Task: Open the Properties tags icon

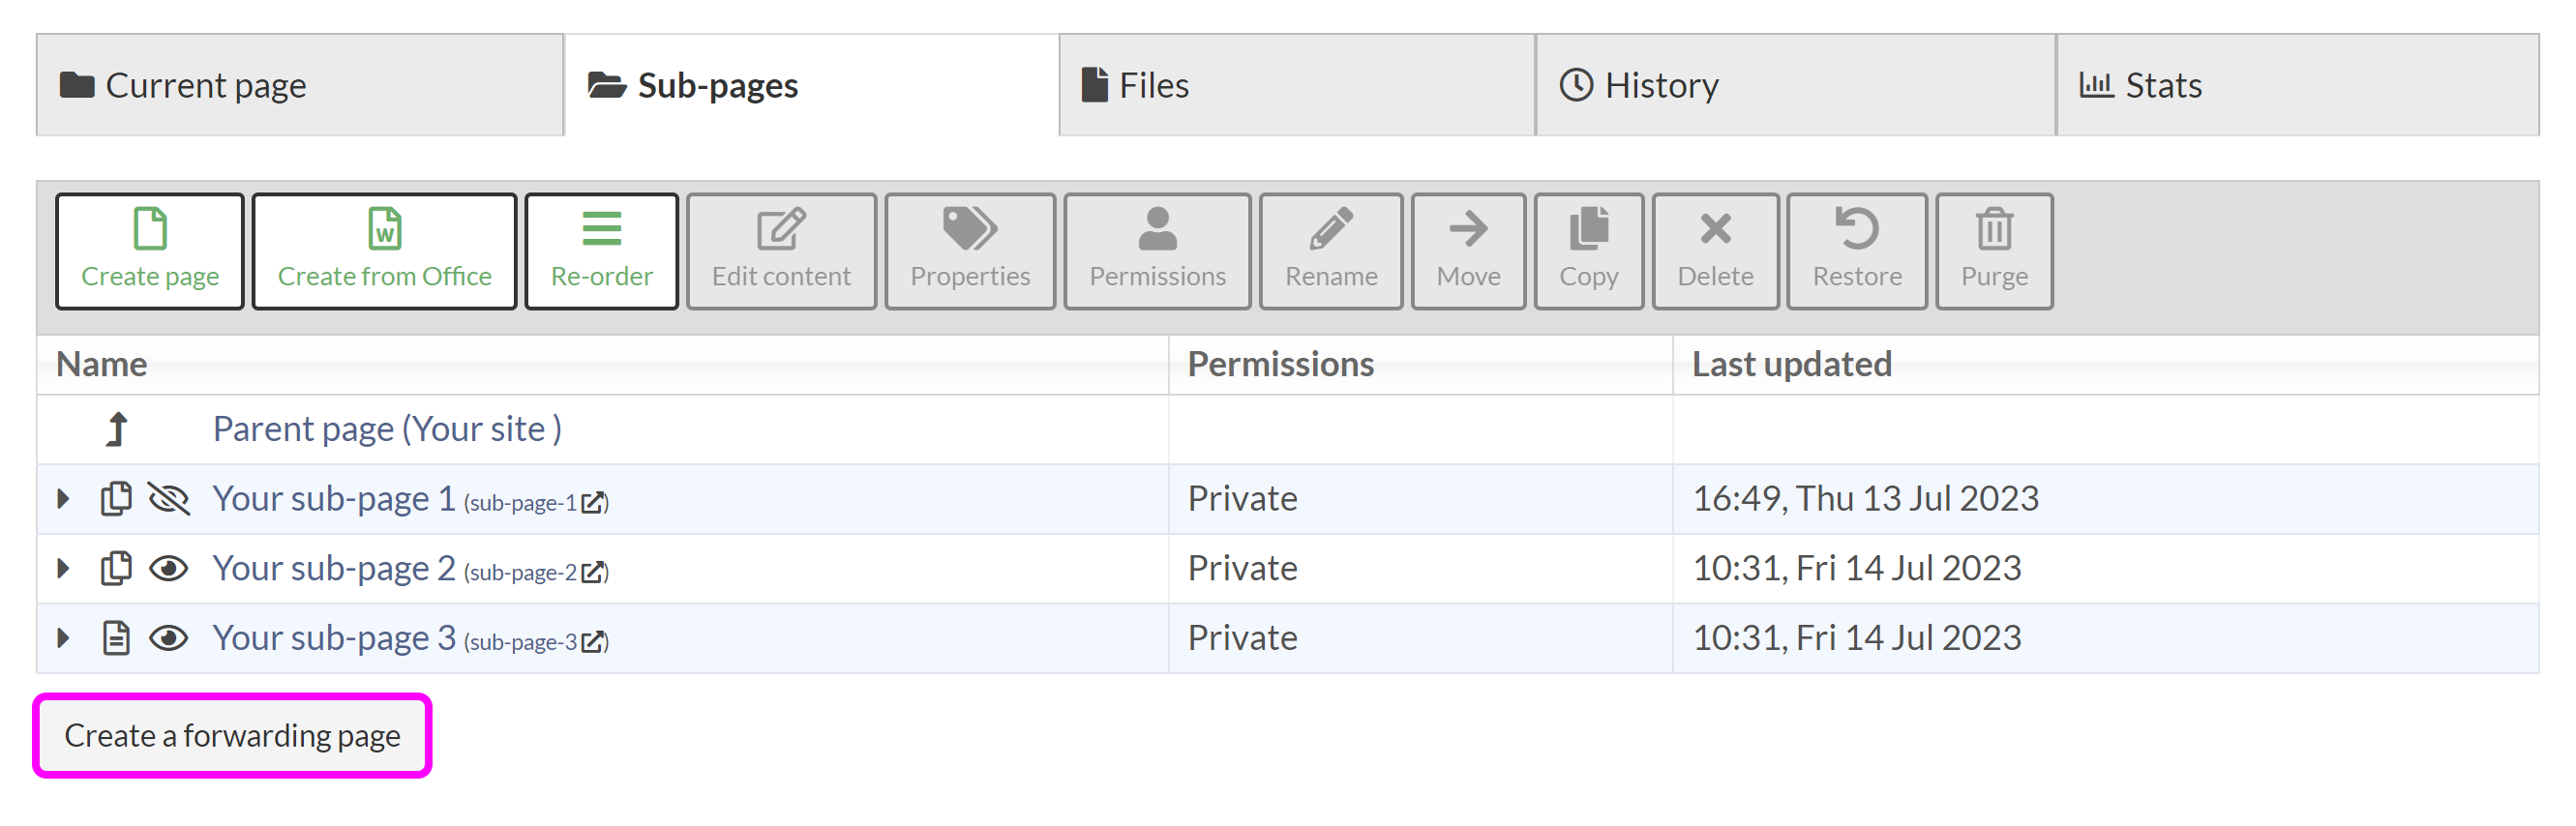Action: 969,229
